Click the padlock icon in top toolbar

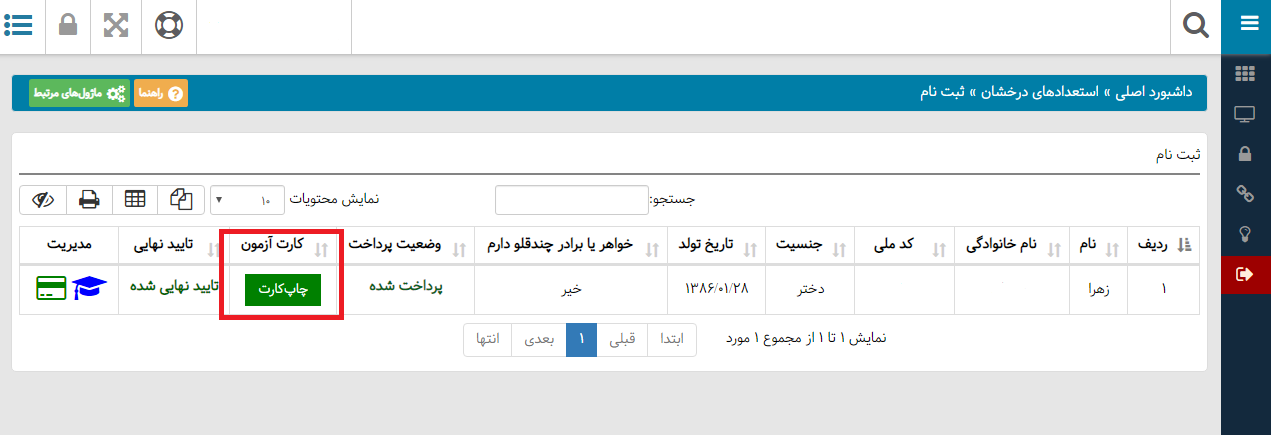[68, 25]
